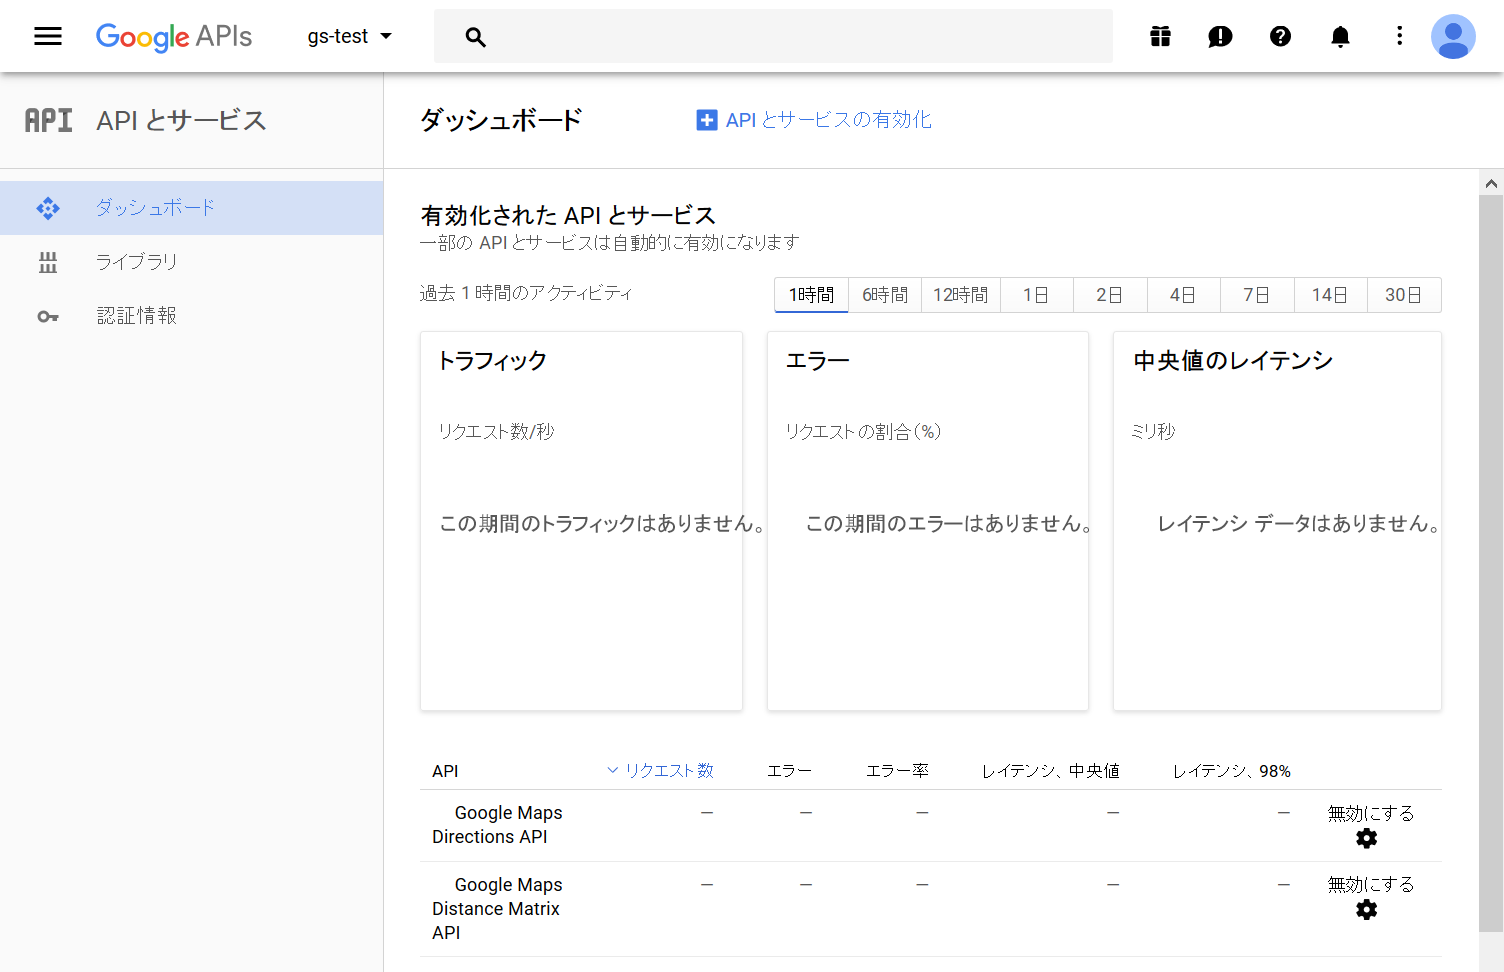Open the gs-test project selector dropdown
Image resolution: width=1504 pixels, height=972 pixels.
(349, 37)
